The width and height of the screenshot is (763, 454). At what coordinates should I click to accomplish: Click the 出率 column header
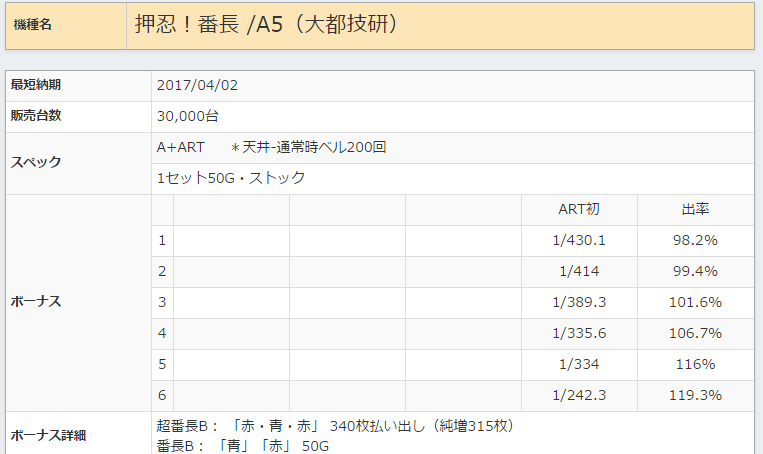click(695, 209)
